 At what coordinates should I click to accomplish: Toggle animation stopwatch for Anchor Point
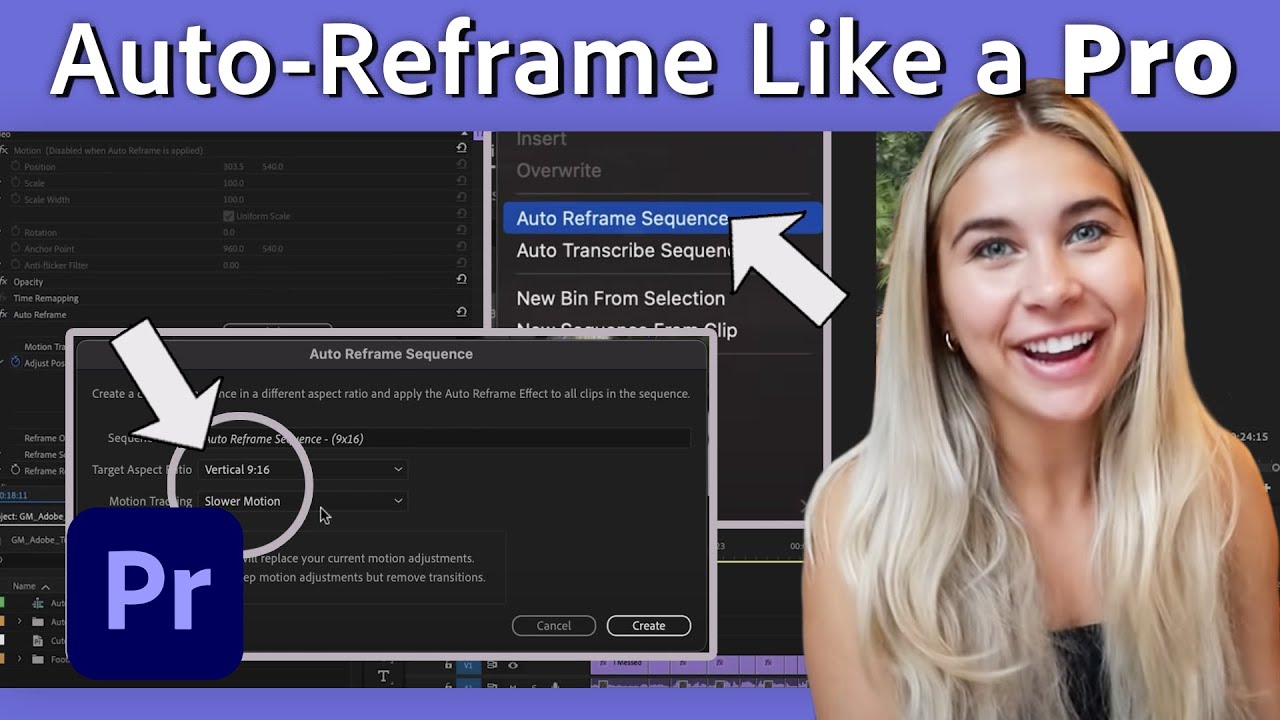tap(15, 248)
